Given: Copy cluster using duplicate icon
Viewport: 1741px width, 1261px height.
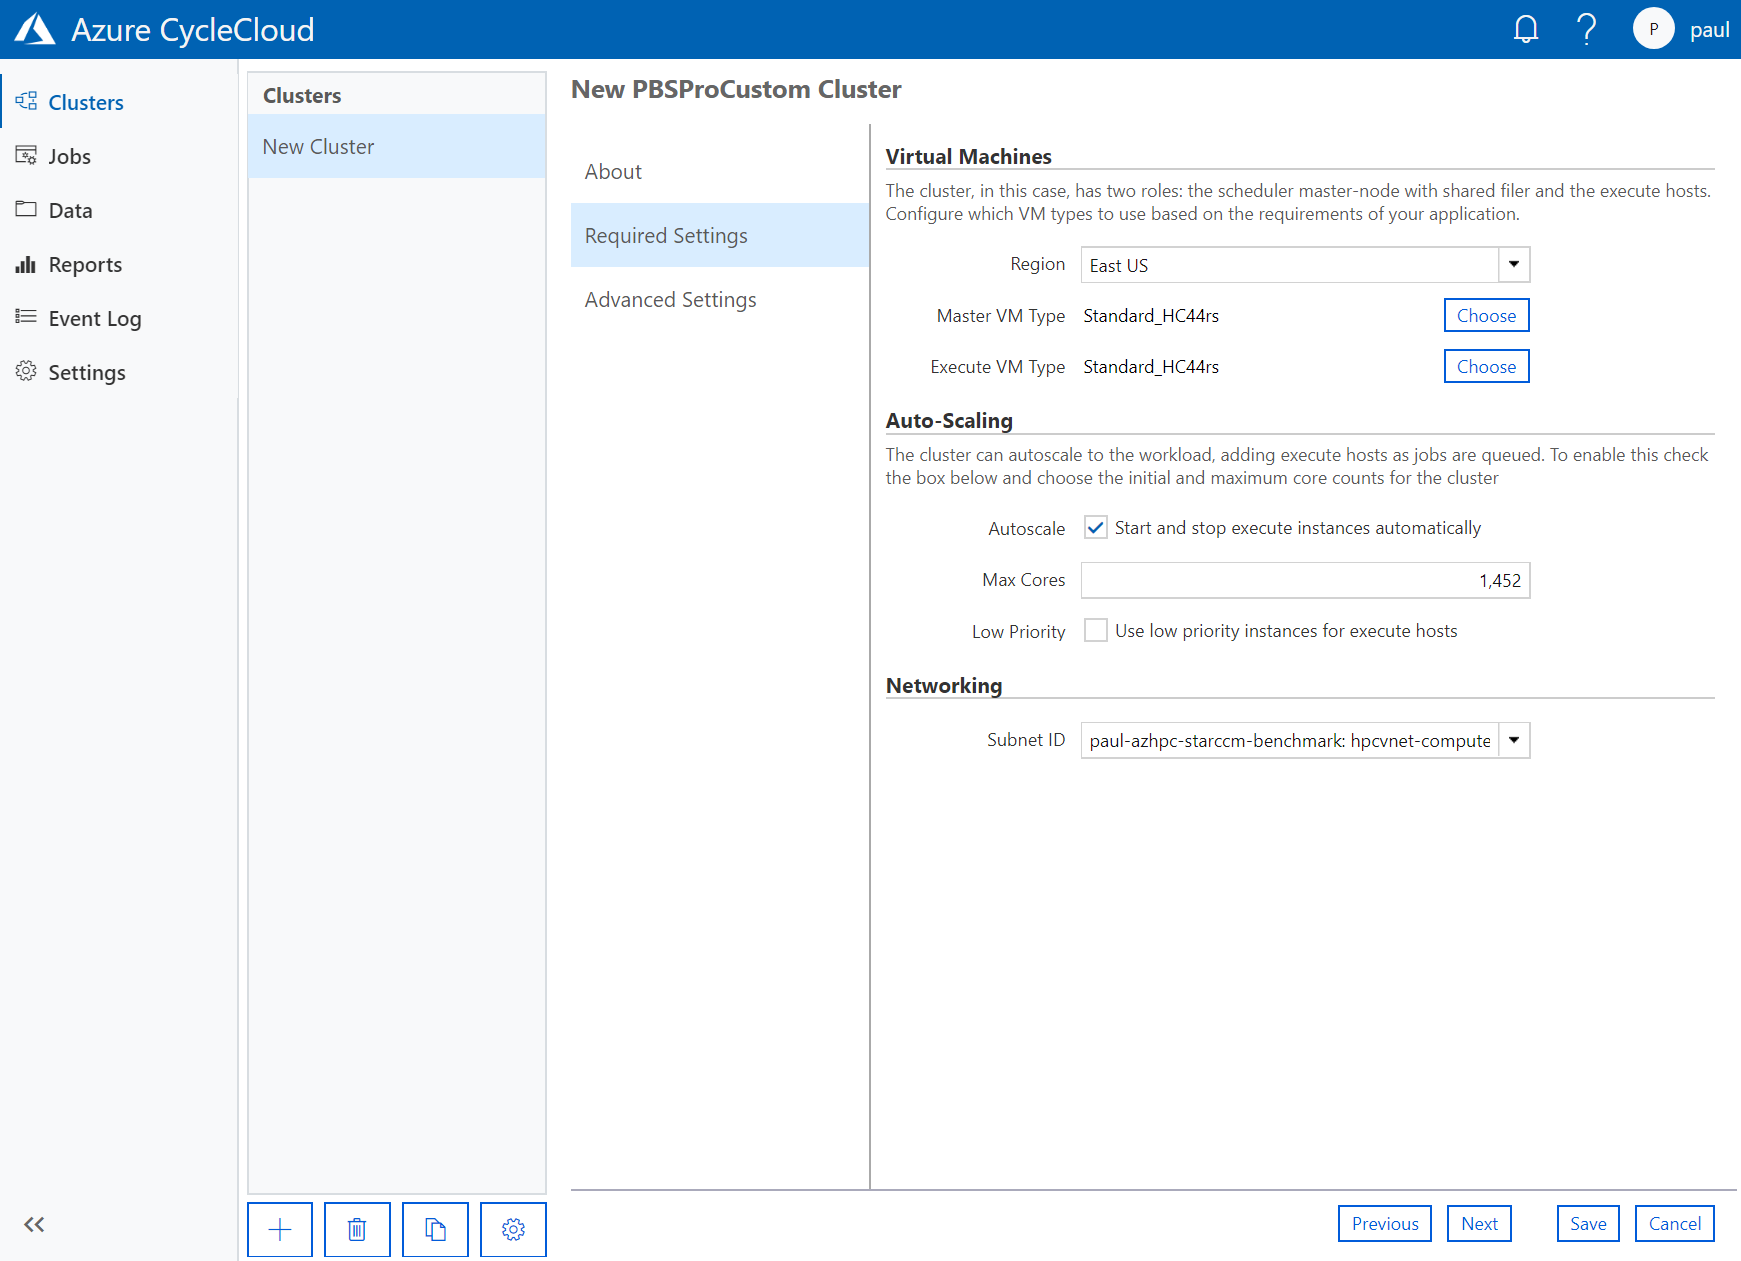Looking at the screenshot, I should tap(435, 1229).
